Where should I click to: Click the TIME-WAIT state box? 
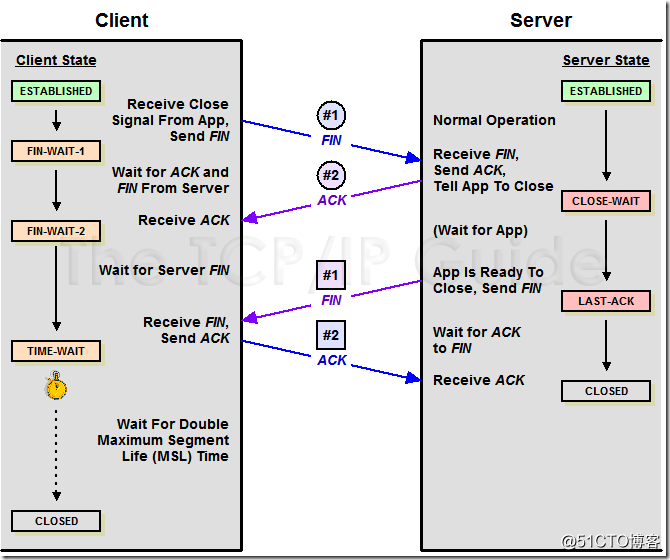[x=56, y=351]
